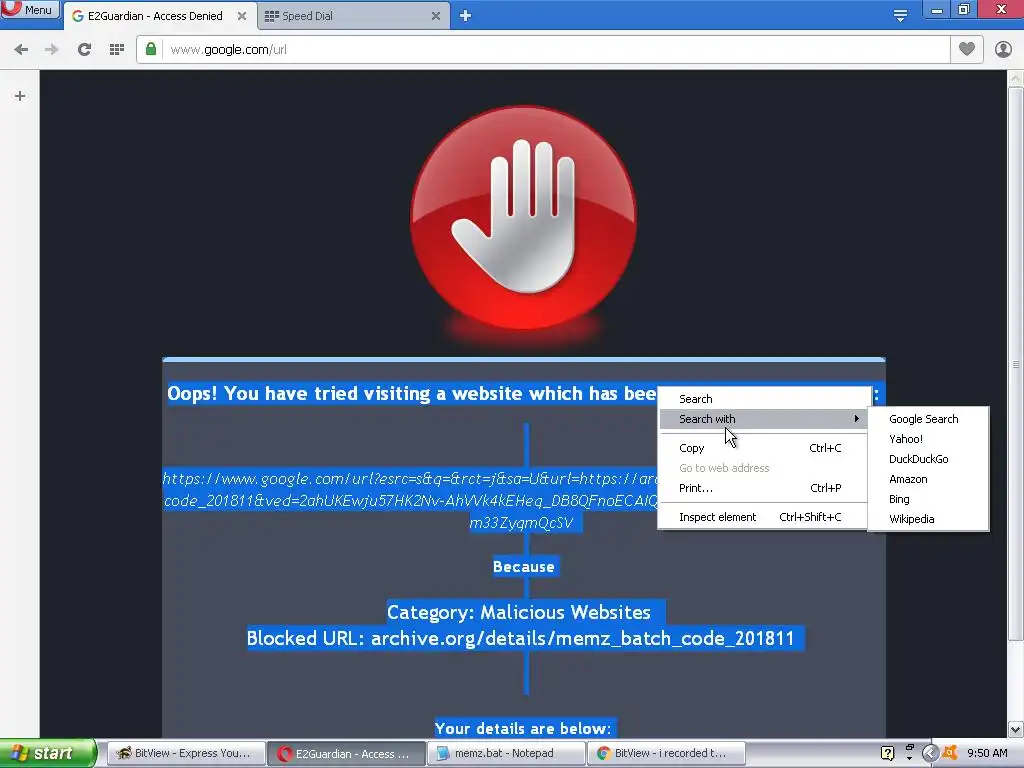Choose Search in the context menu
Image resolution: width=1024 pixels, height=768 pixels.
[x=762, y=399]
